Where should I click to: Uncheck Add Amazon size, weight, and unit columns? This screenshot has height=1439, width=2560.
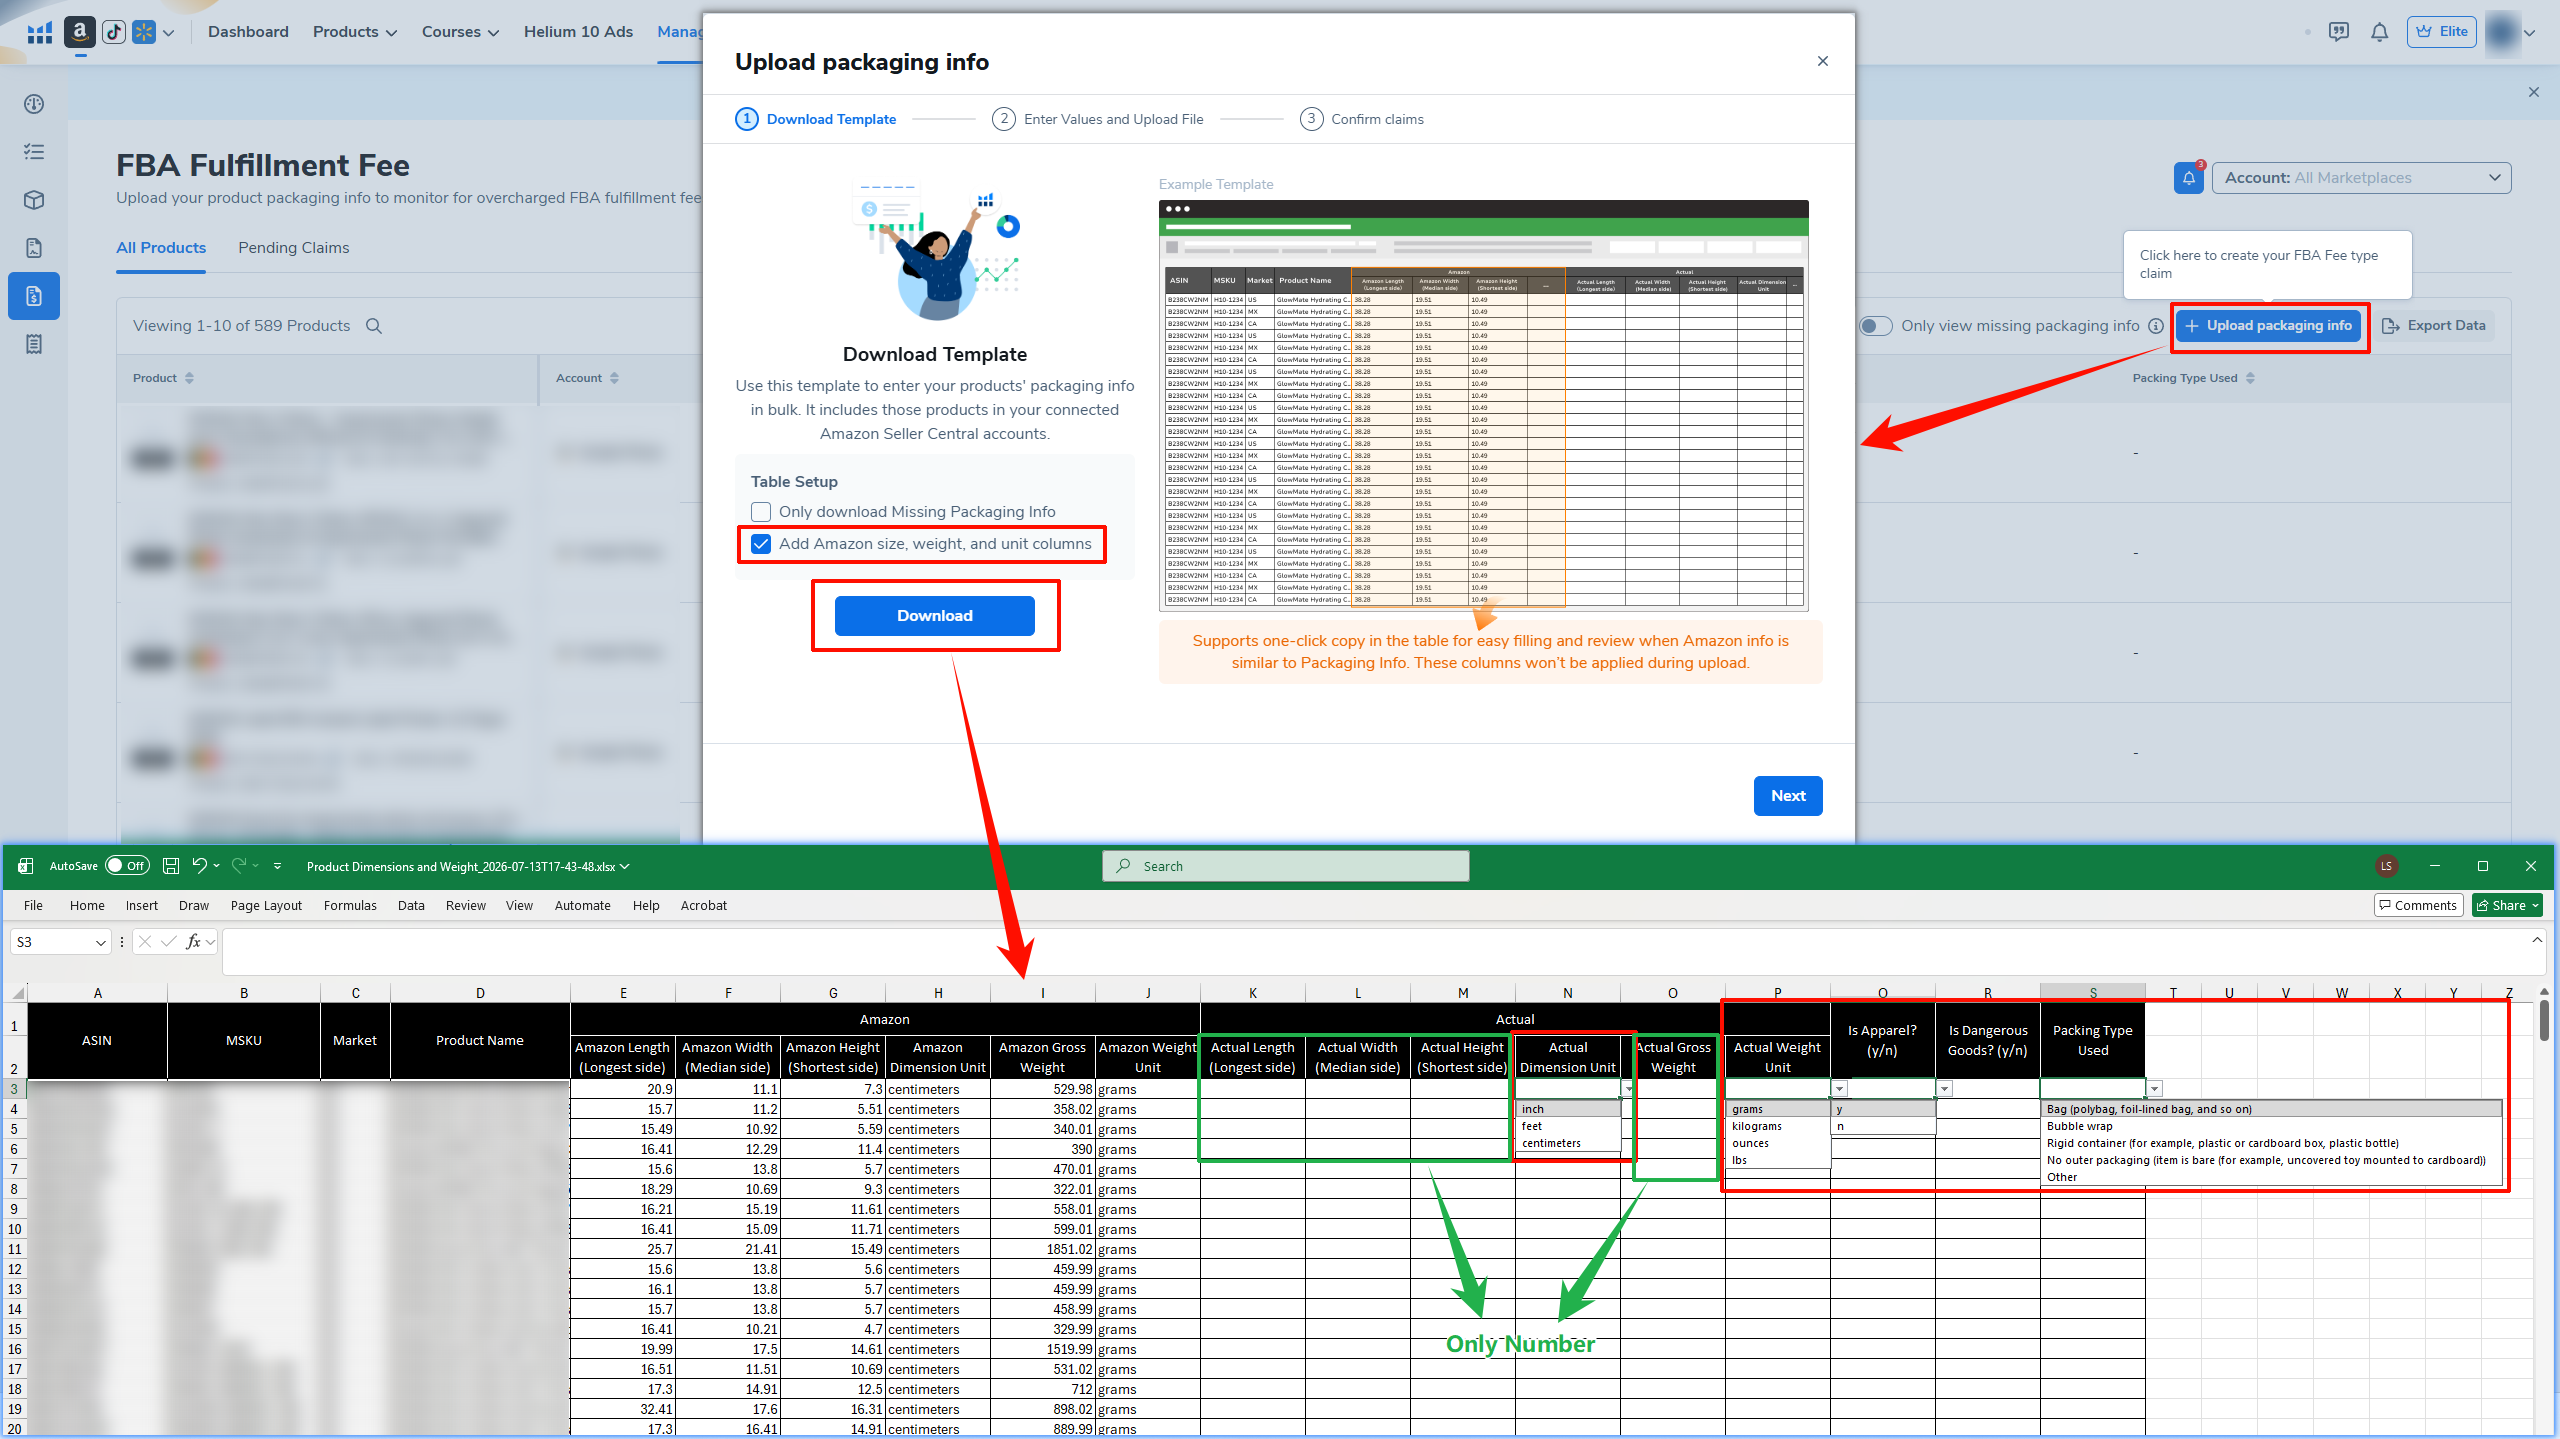pyautogui.click(x=761, y=544)
